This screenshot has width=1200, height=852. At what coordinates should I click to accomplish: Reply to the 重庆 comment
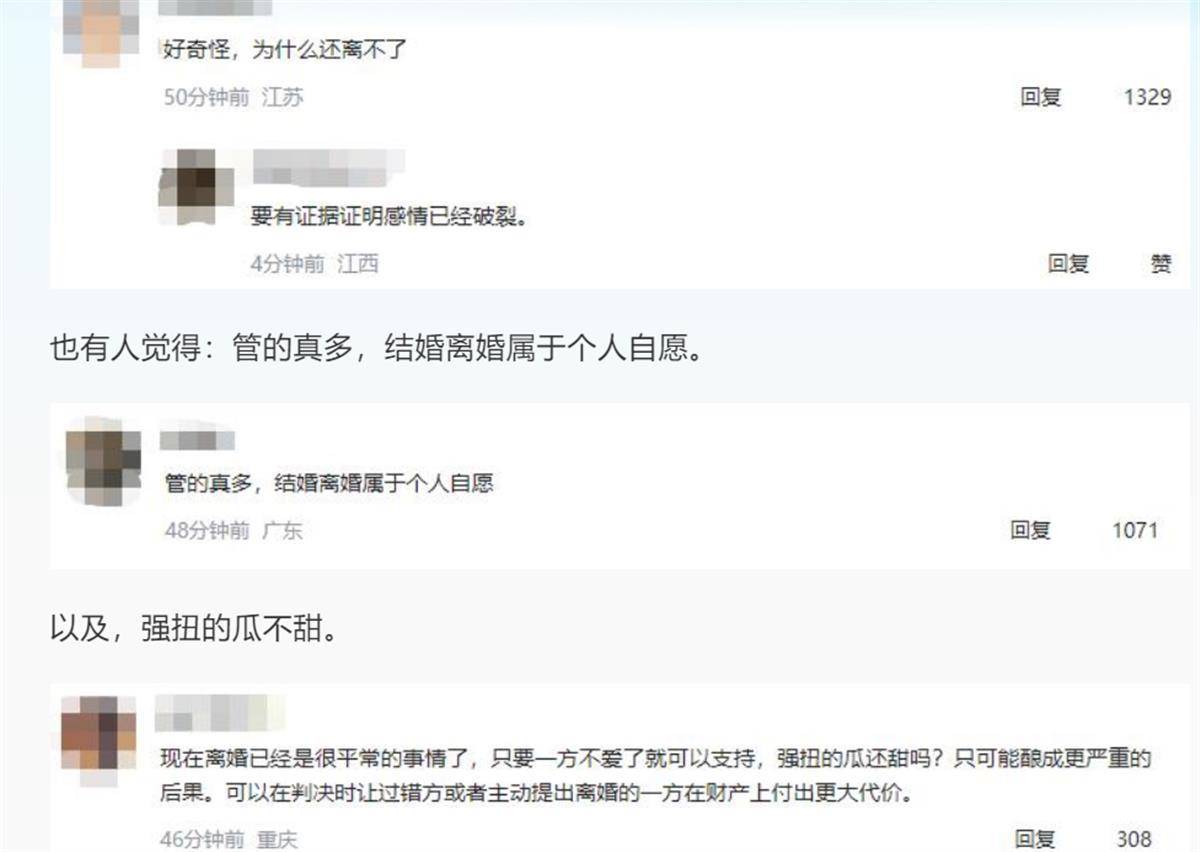1035,839
